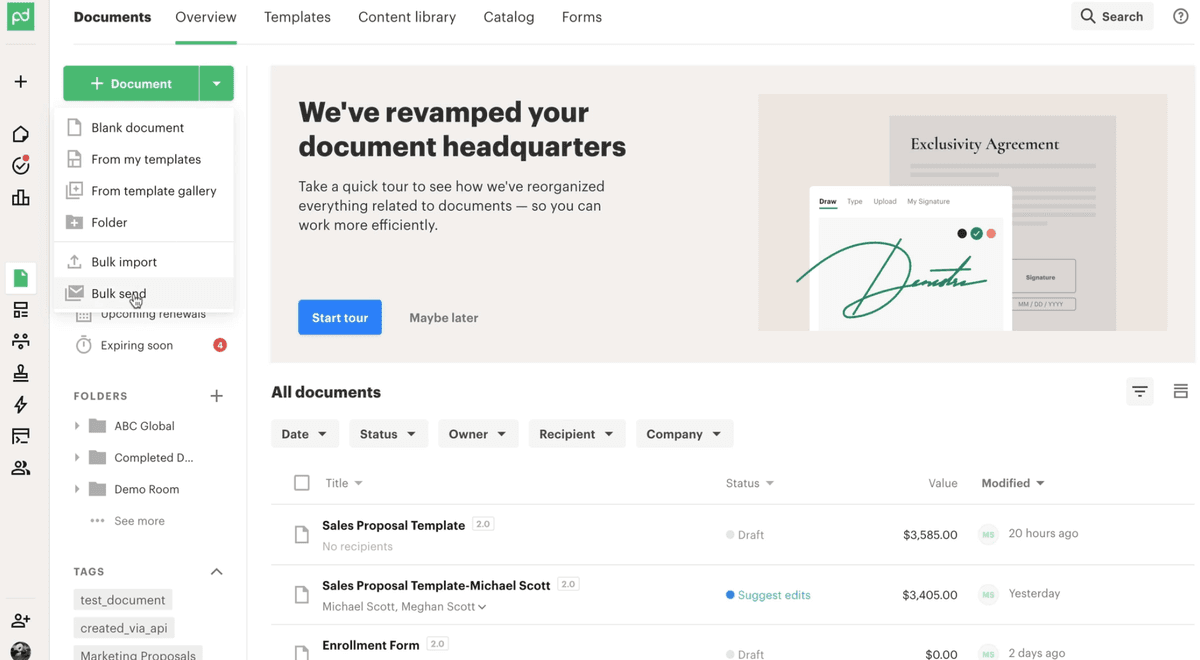The height and width of the screenshot is (660, 1200).
Task: Expand the ABC Global folder
Action: point(77,426)
